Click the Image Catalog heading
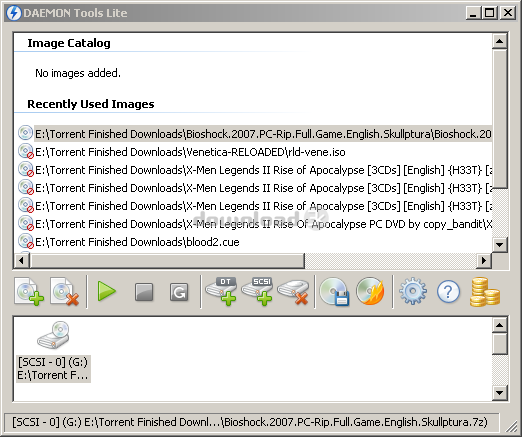Screen dimensions: 522x437 coord(69,43)
